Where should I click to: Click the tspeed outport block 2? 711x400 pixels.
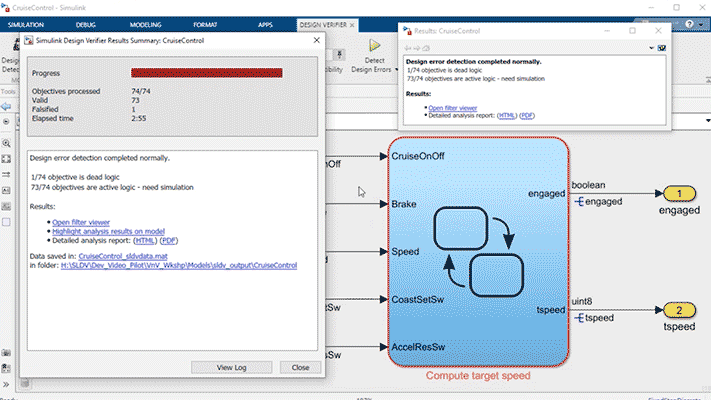[679, 309]
